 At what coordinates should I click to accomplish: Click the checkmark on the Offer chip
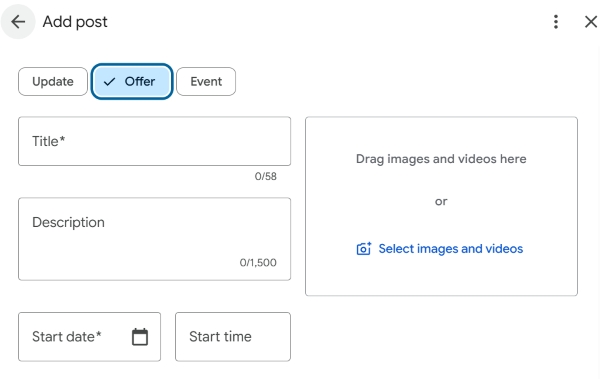coord(109,82)
